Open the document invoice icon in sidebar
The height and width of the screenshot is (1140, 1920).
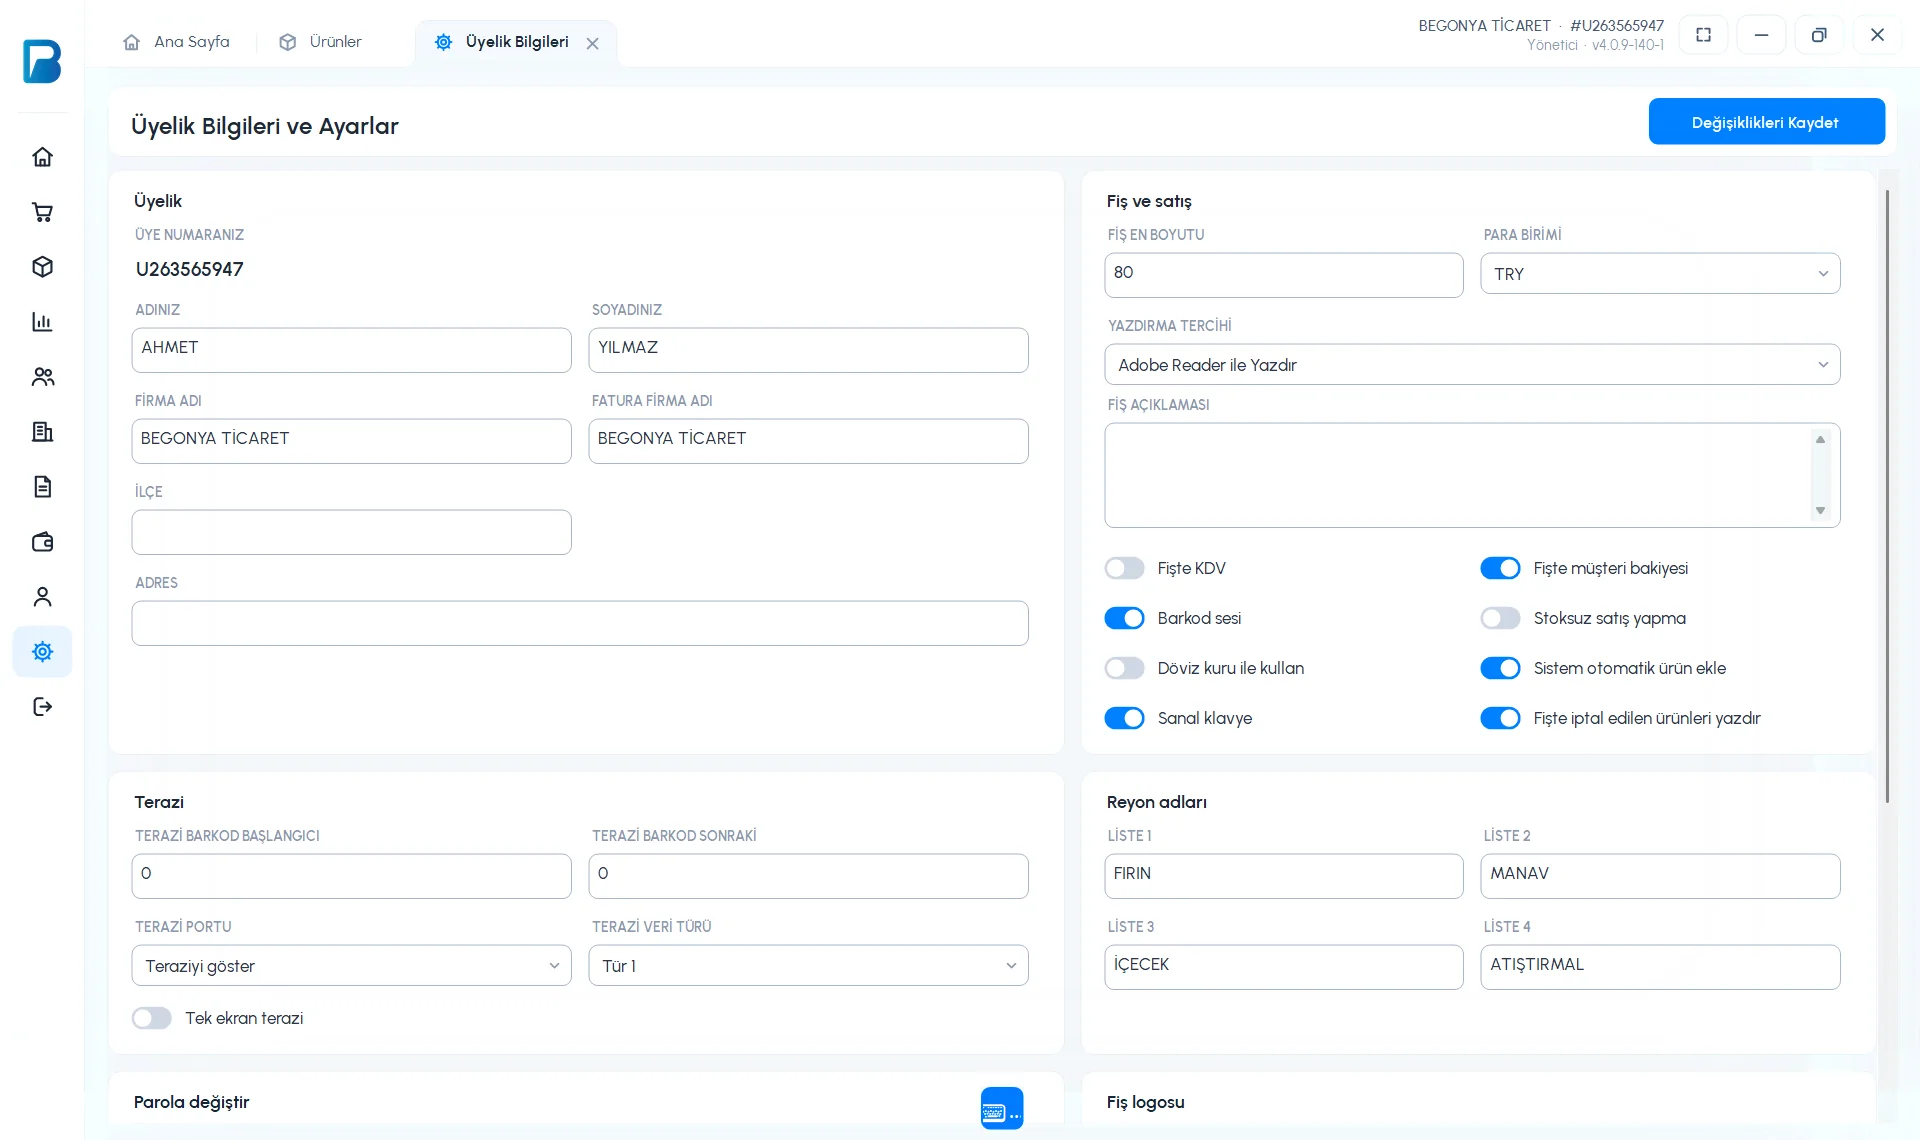coord(42,487)
